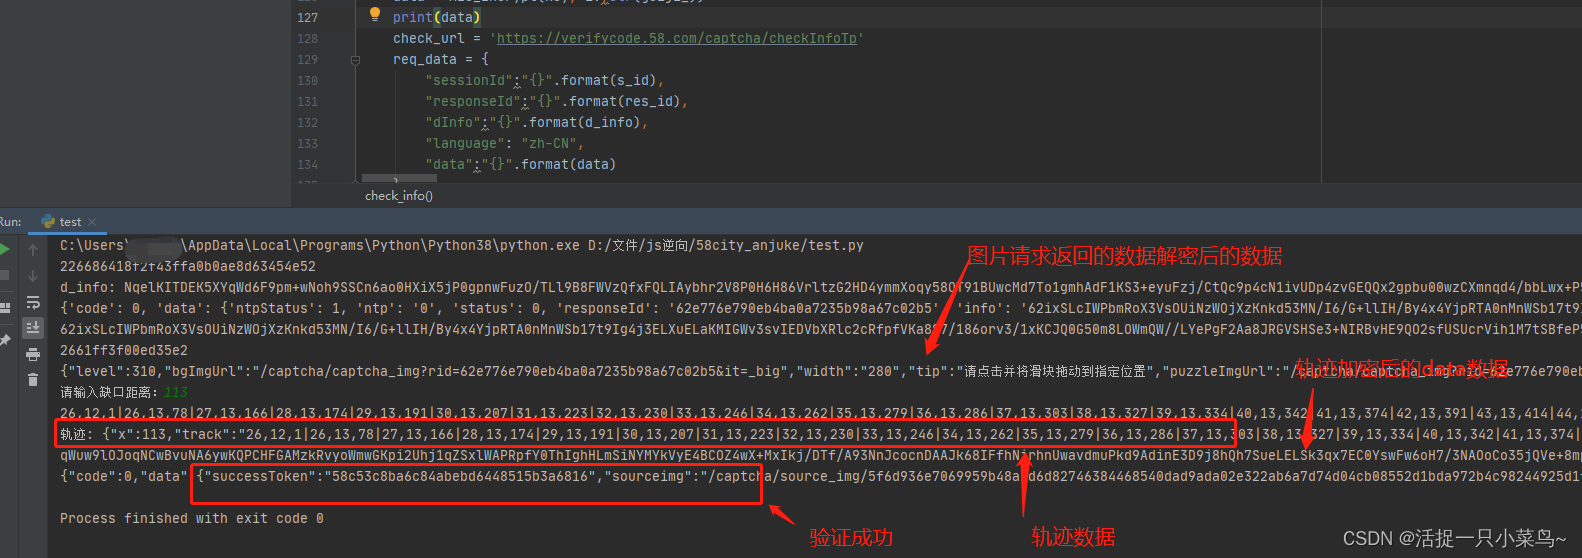
Task: Click the green Rerun button
Action: [4, 249]
